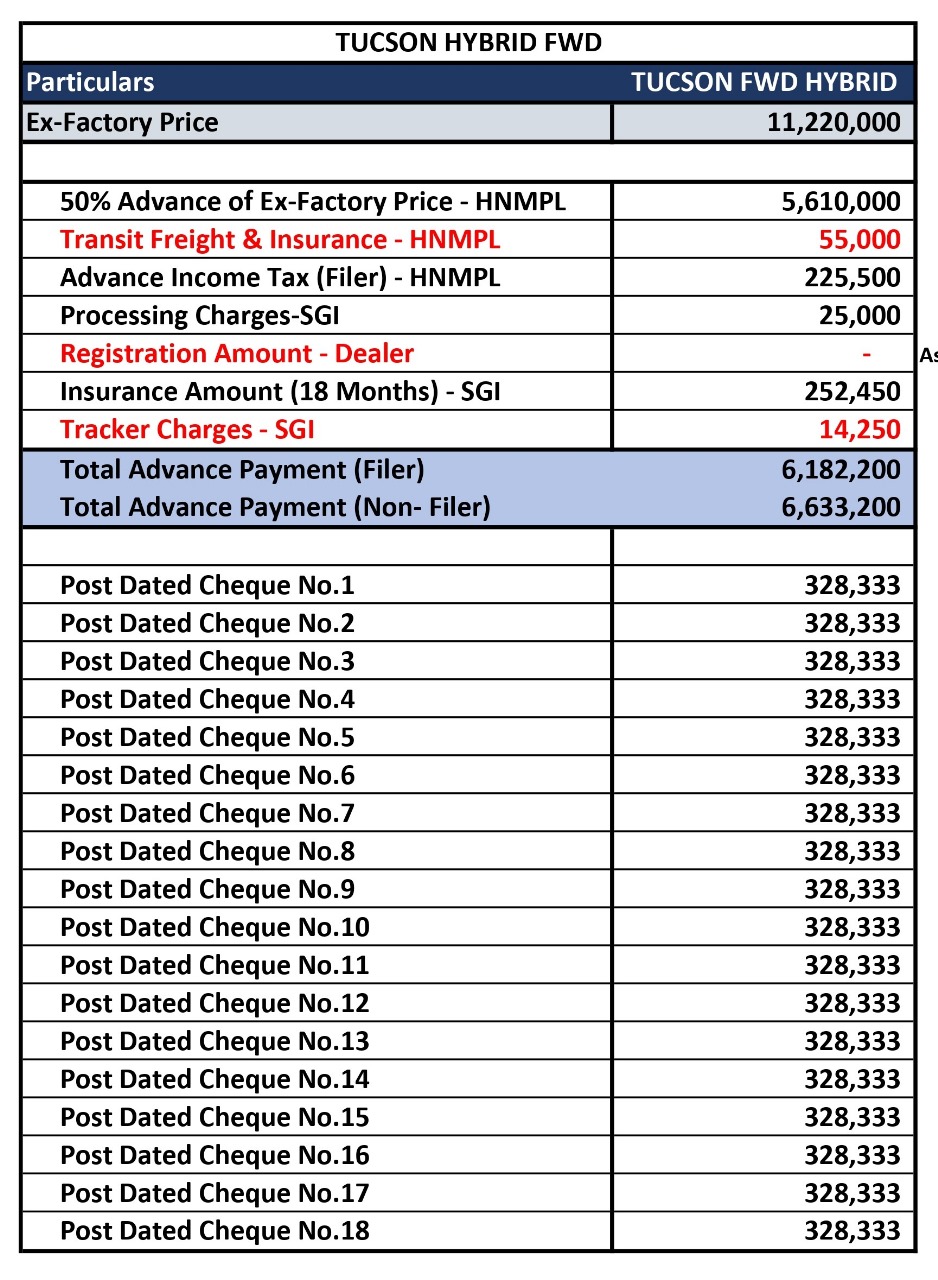Click the Total Advance Payment (Filer) label

point(242,469)
